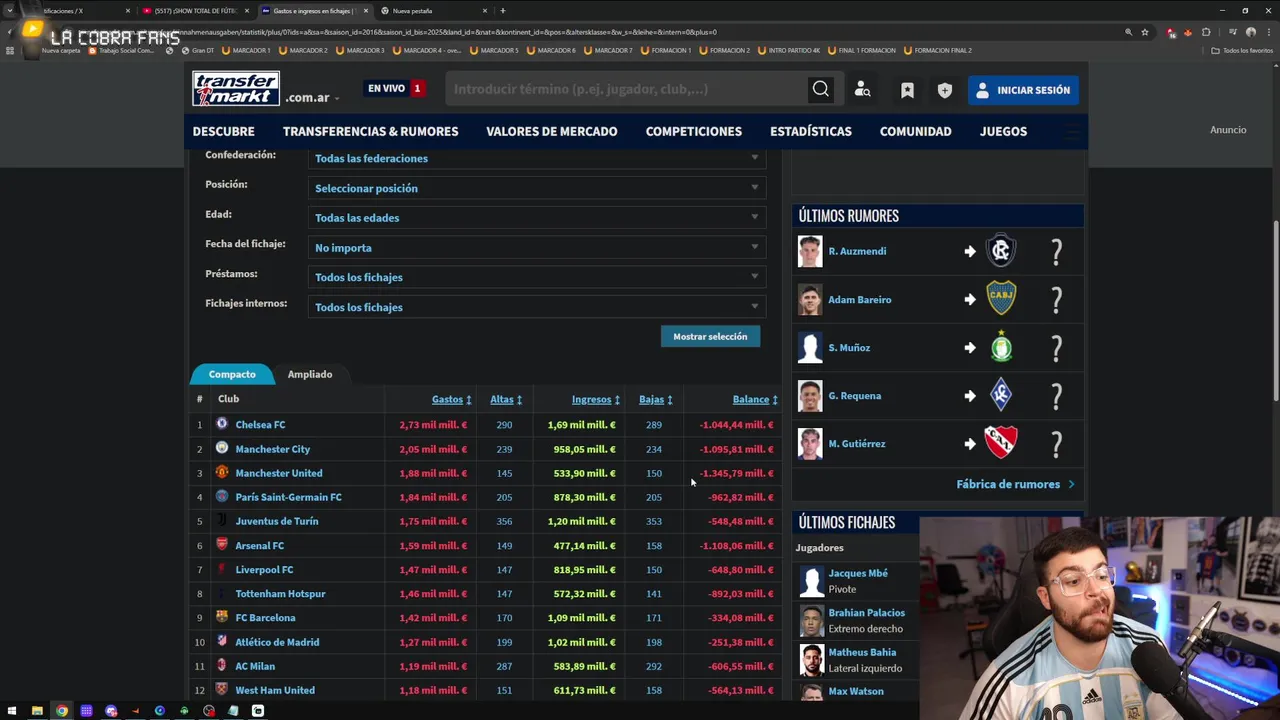Open Windows Start menu
1280x720 pixels.
pos(12,711)
